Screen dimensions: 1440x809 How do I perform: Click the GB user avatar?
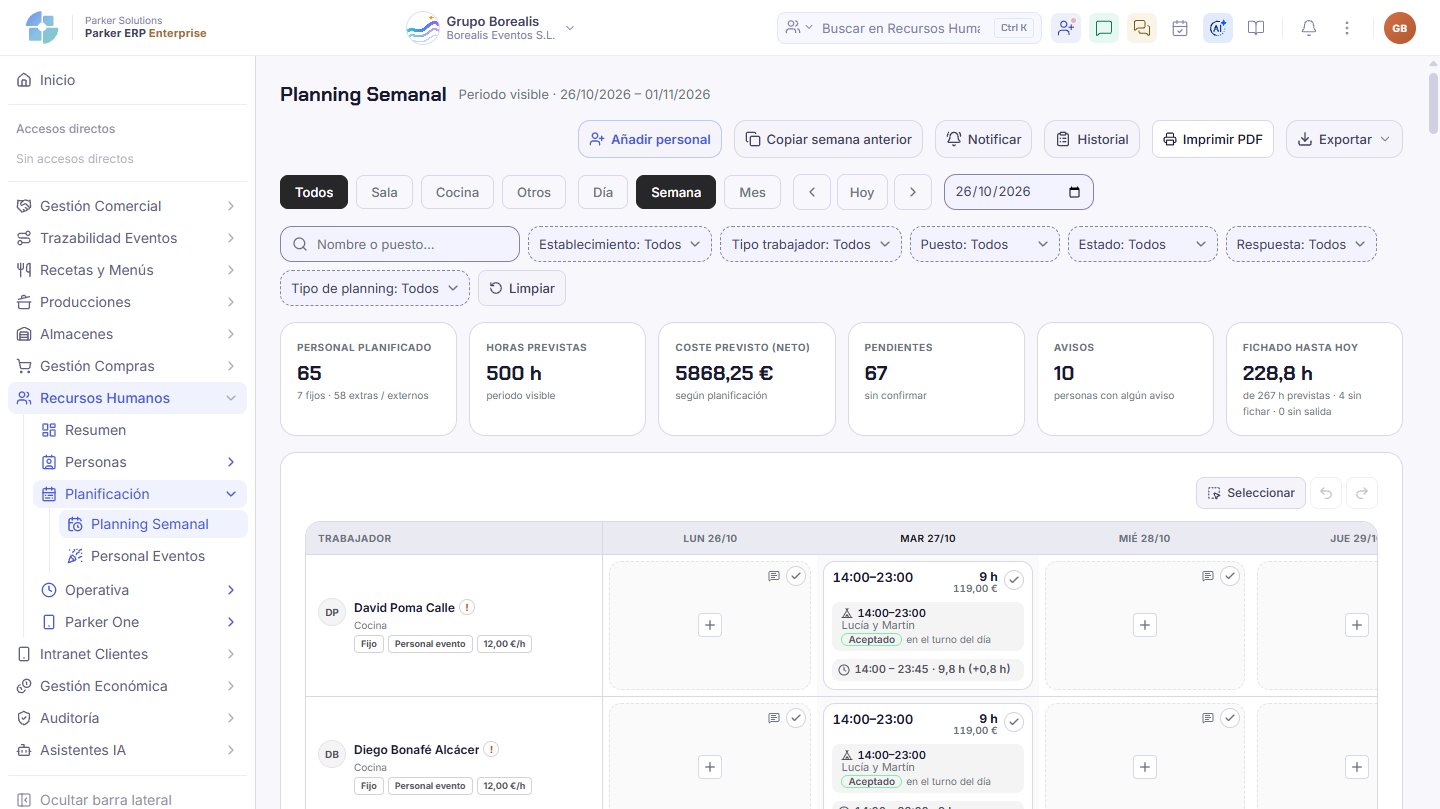click(1400, 28)
